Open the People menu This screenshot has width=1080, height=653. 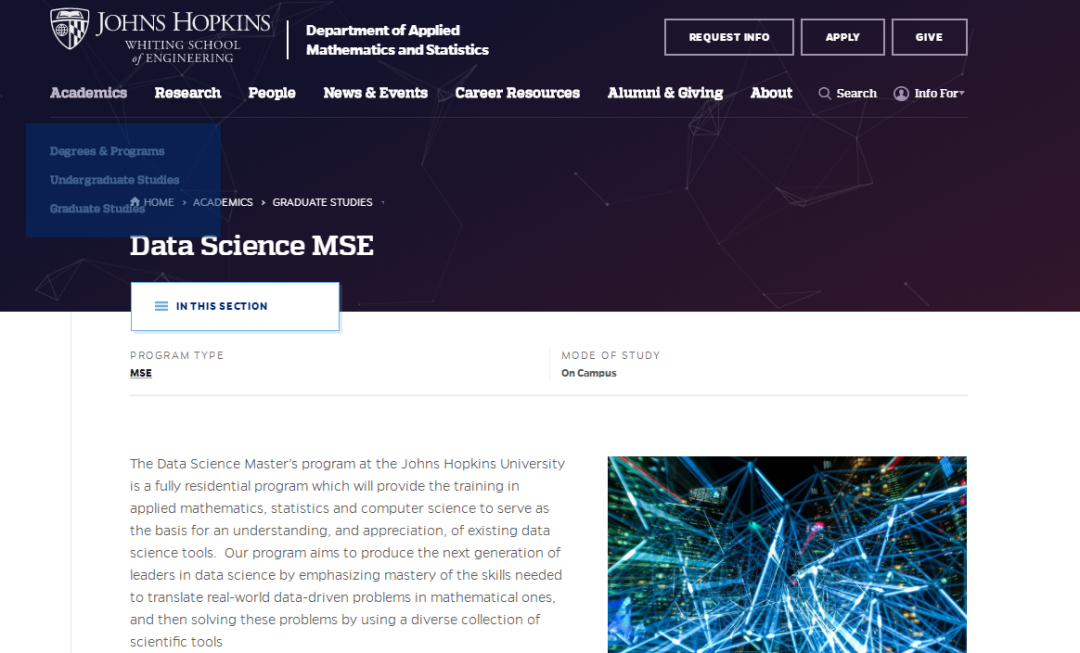(272, 93)
